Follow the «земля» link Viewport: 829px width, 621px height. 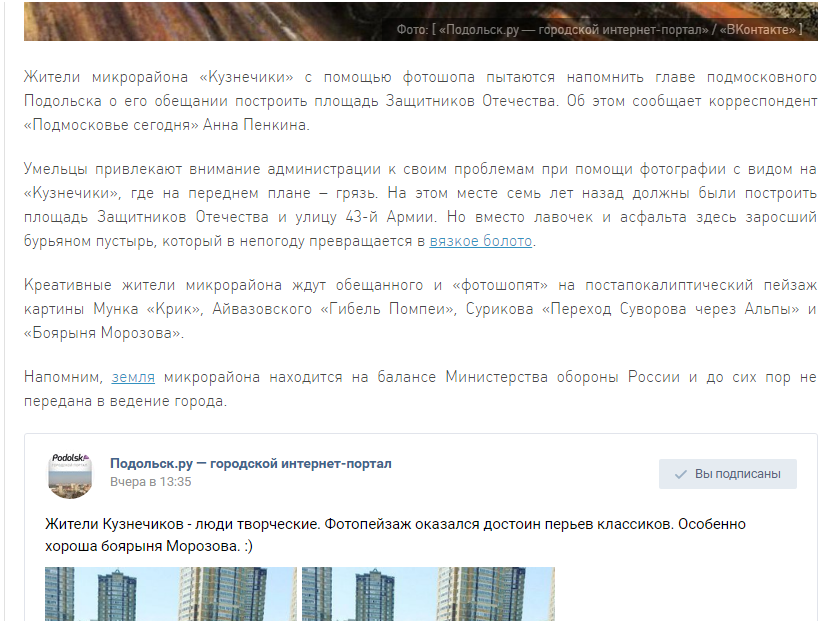click(132, 377)
